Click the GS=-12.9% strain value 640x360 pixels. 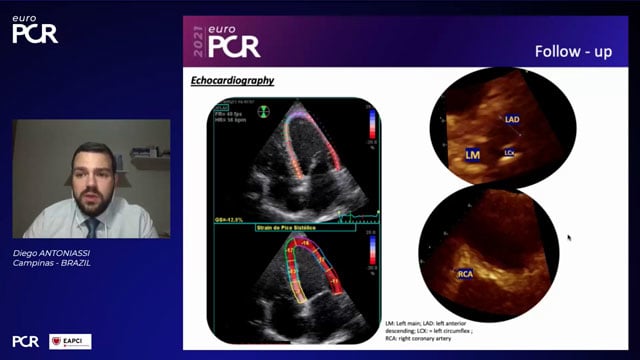point(229,220)
